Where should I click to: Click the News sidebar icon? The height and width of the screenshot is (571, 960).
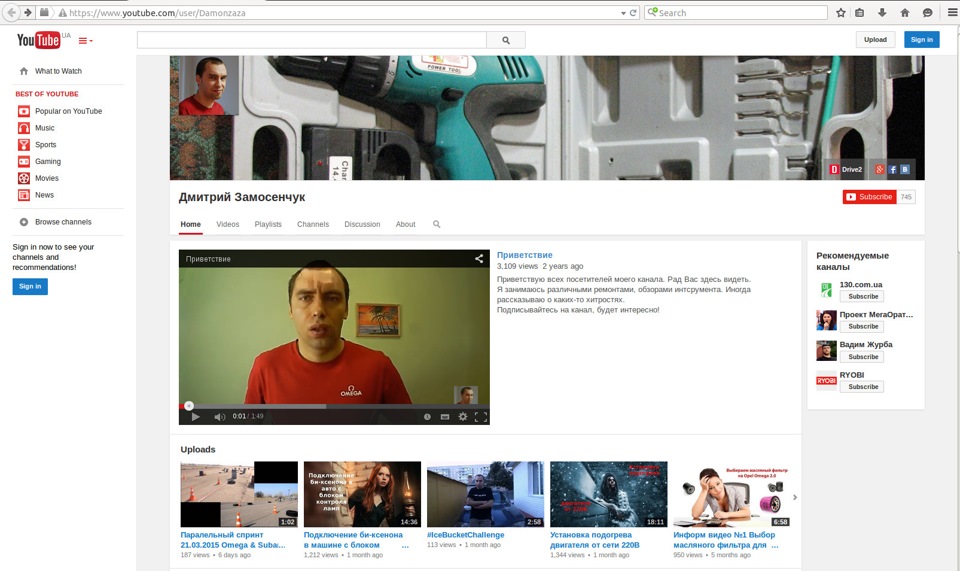[24, 195]
